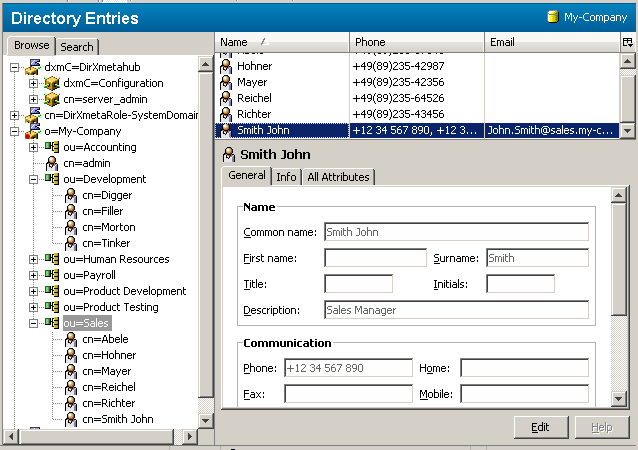Expand the ou=Payroll tree node

coord(33,275)
